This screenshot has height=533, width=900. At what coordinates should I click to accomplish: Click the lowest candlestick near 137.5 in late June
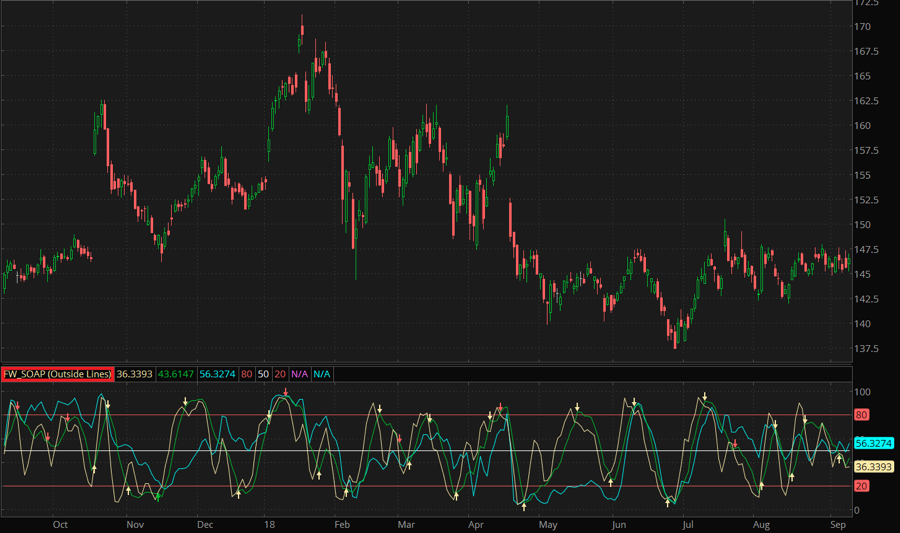(676, 340)
